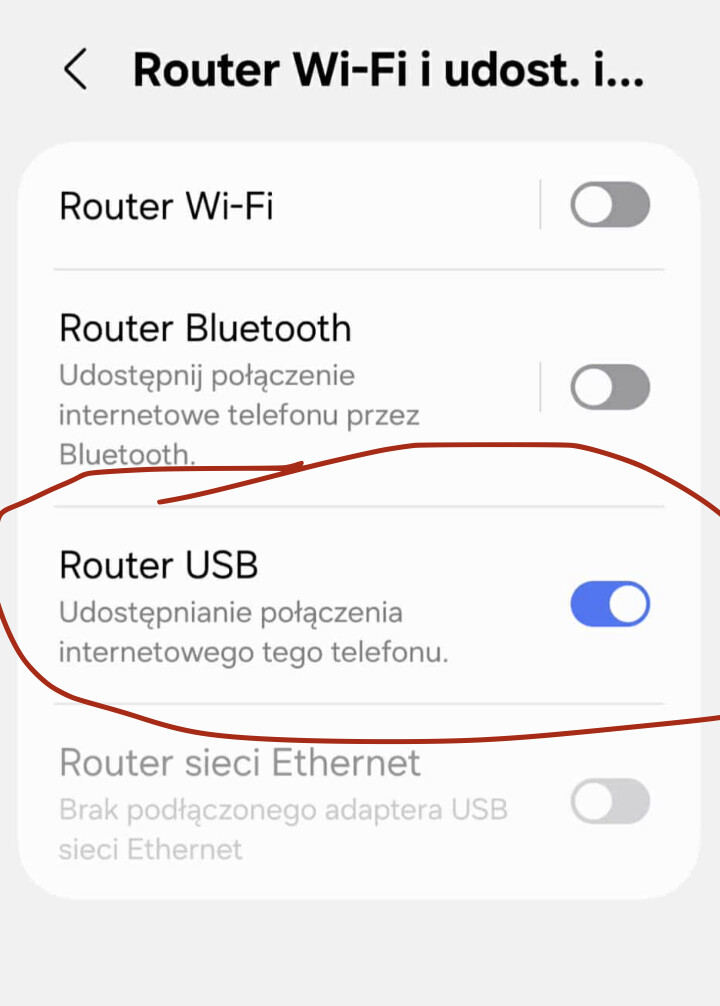
Task: Click 'sieci Ethernet' on the last description line
Action: [x=151, y=849]
